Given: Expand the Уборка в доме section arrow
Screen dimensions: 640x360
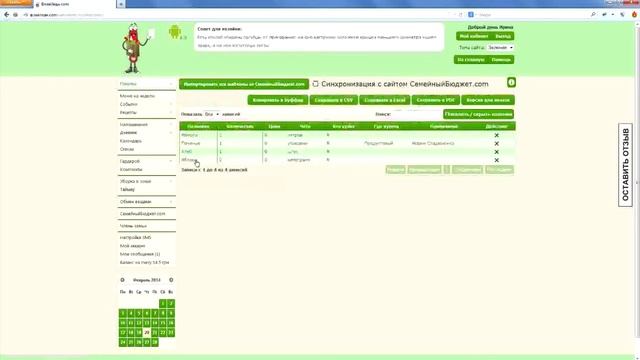Looking at the screenshot, I should point(171,181).
